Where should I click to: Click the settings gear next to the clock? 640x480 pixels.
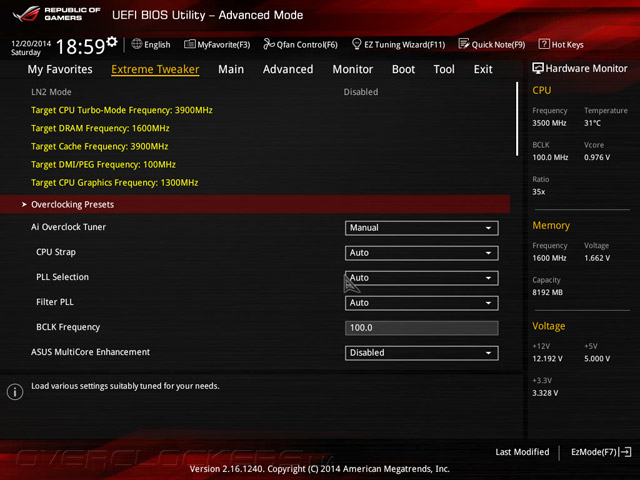(x=112, y=42)
